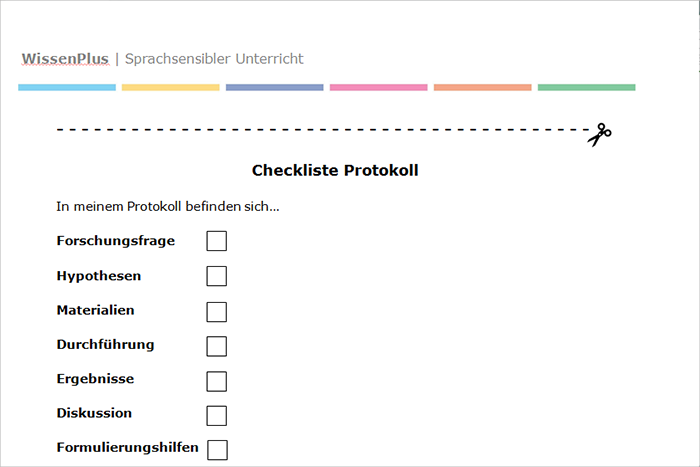Tick the Formulierungshilfen checkbox
The width and height of the screenshot is (700, 467).
217,450
